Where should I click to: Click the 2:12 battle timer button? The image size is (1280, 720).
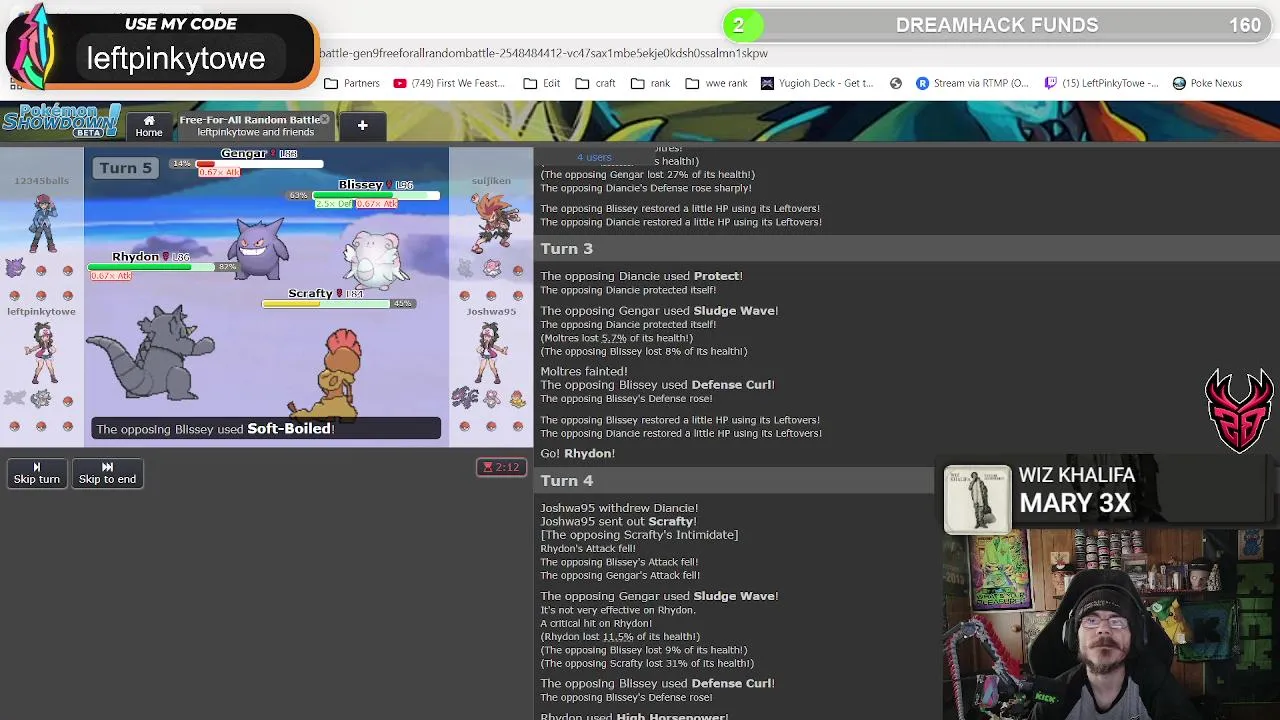(501, 467)
